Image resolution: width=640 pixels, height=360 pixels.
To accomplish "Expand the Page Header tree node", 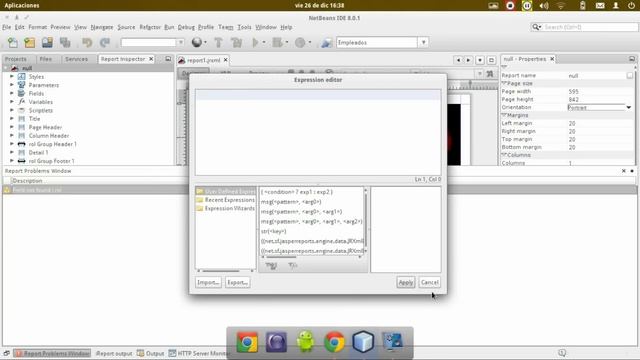I will click(12, 127).
